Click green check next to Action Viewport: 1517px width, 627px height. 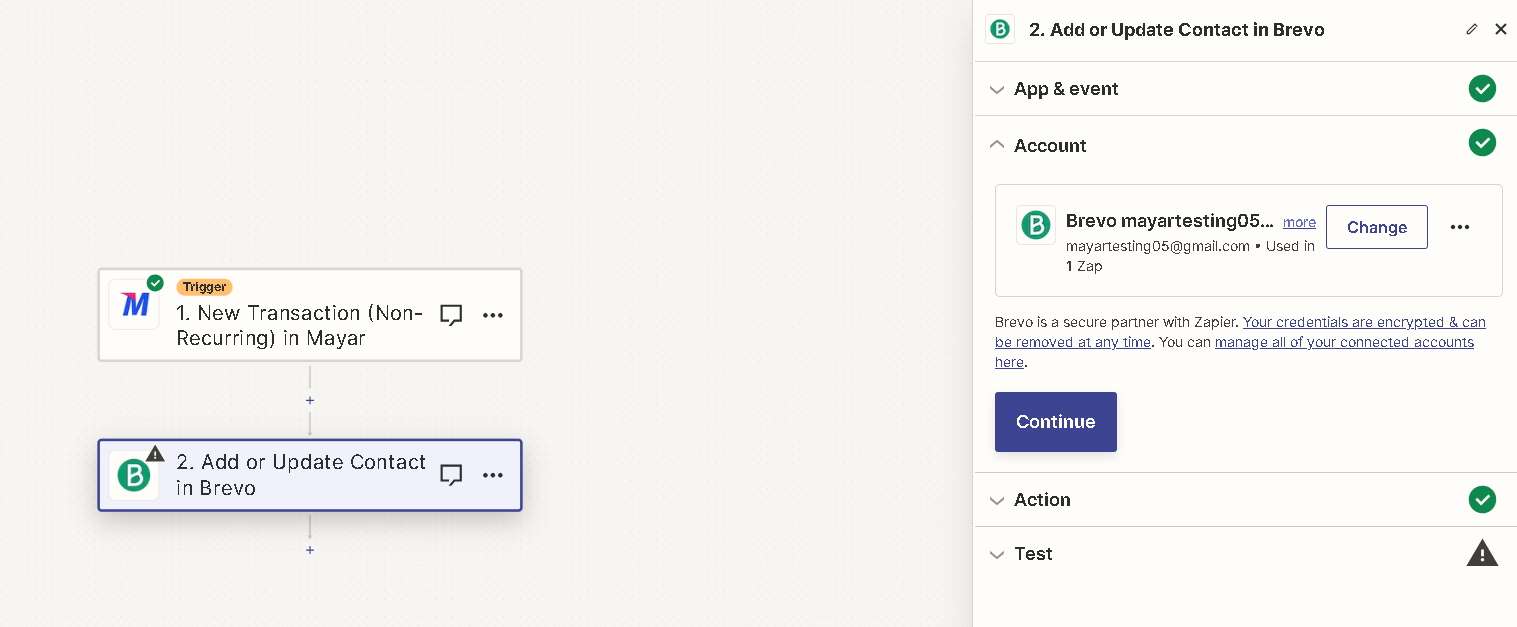(1482, 499)
